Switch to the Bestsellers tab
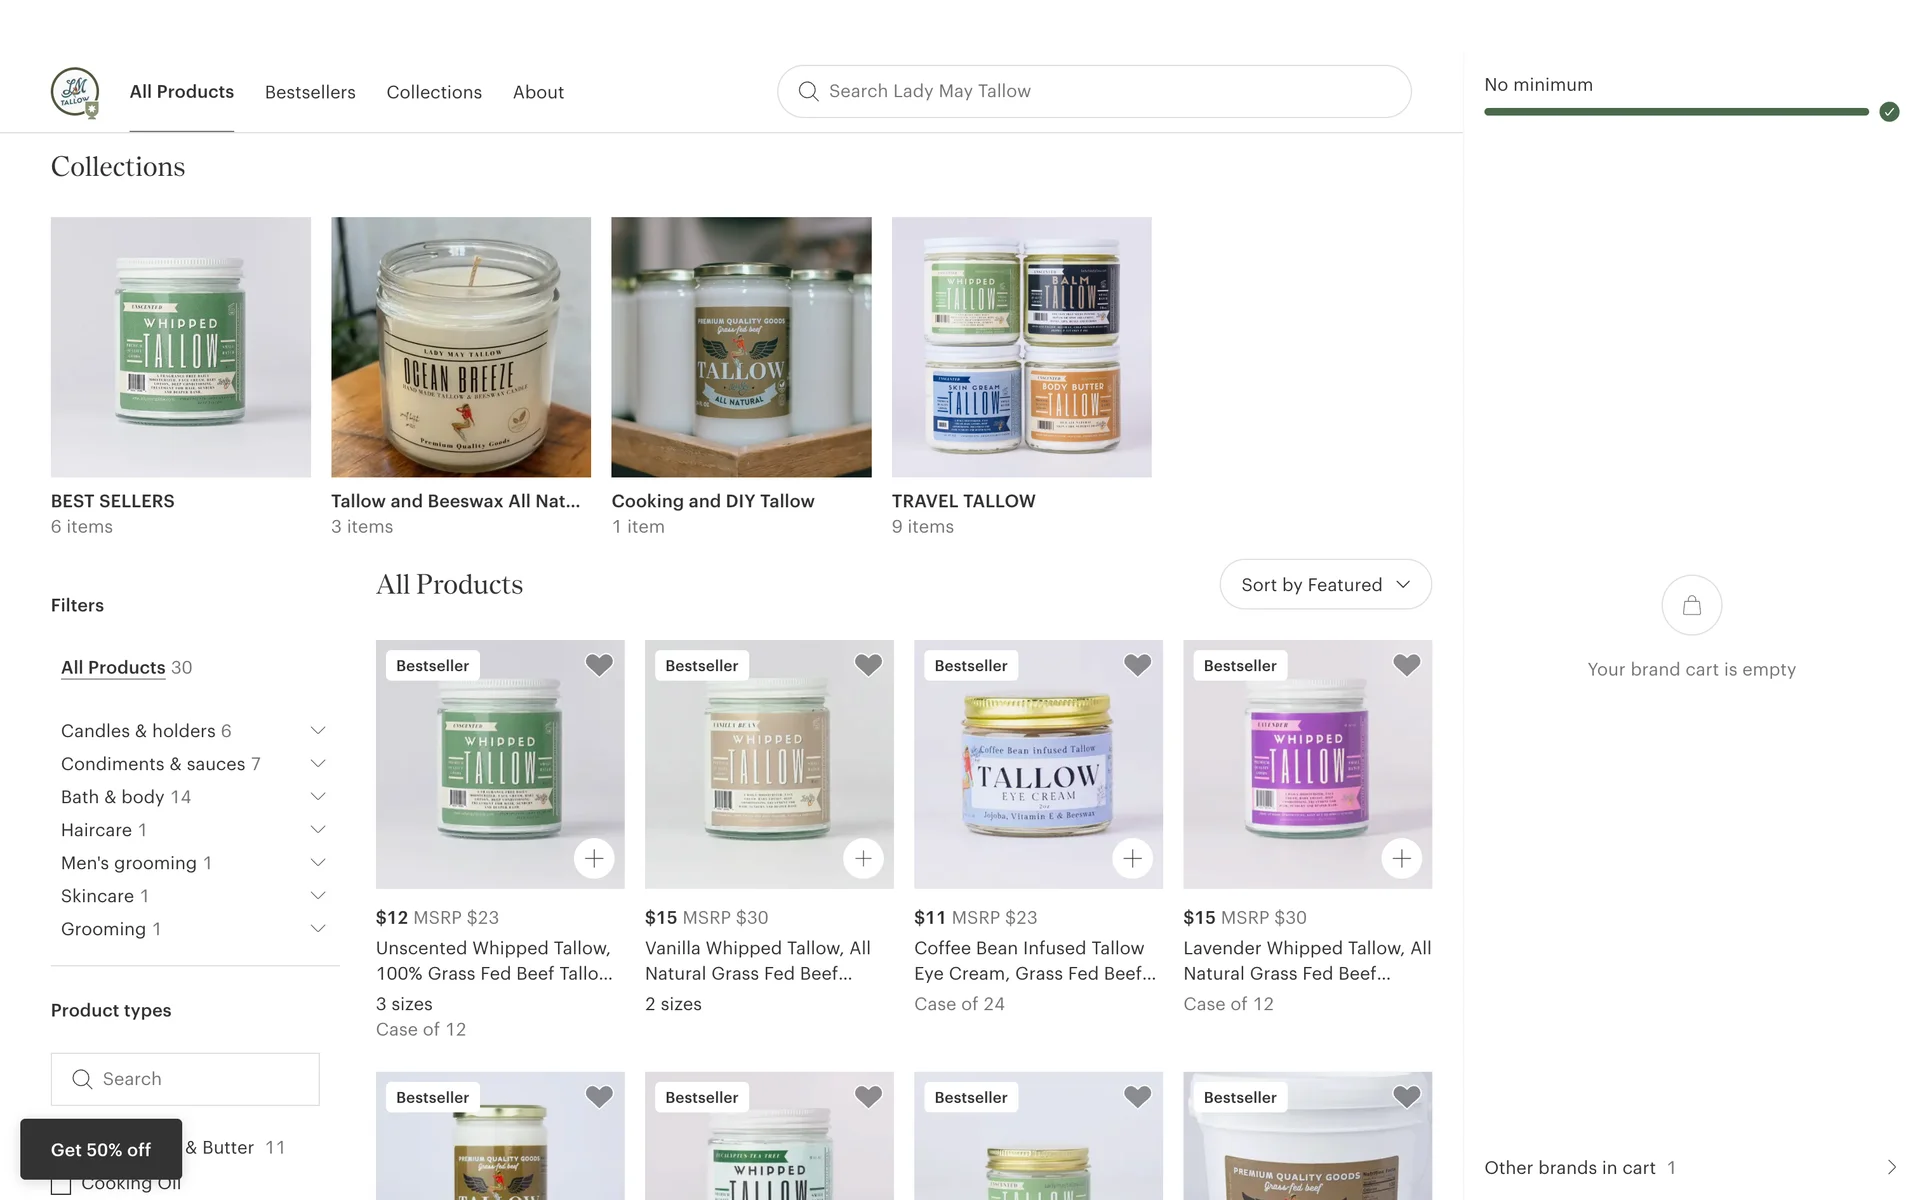Screen dimensions: 1920x1200 (310, 92)
